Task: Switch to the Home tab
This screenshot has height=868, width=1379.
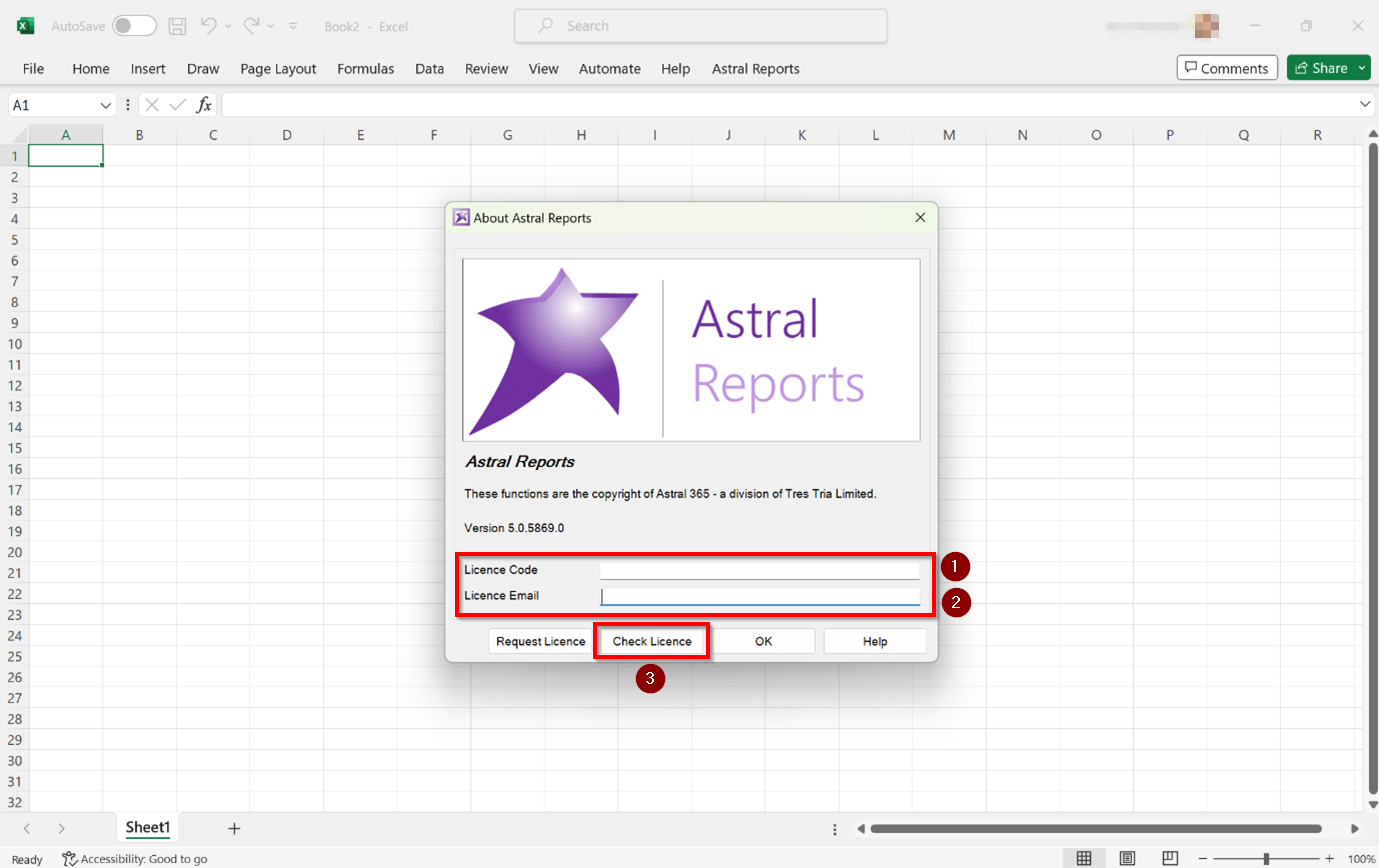Action: tap(91, 69)
